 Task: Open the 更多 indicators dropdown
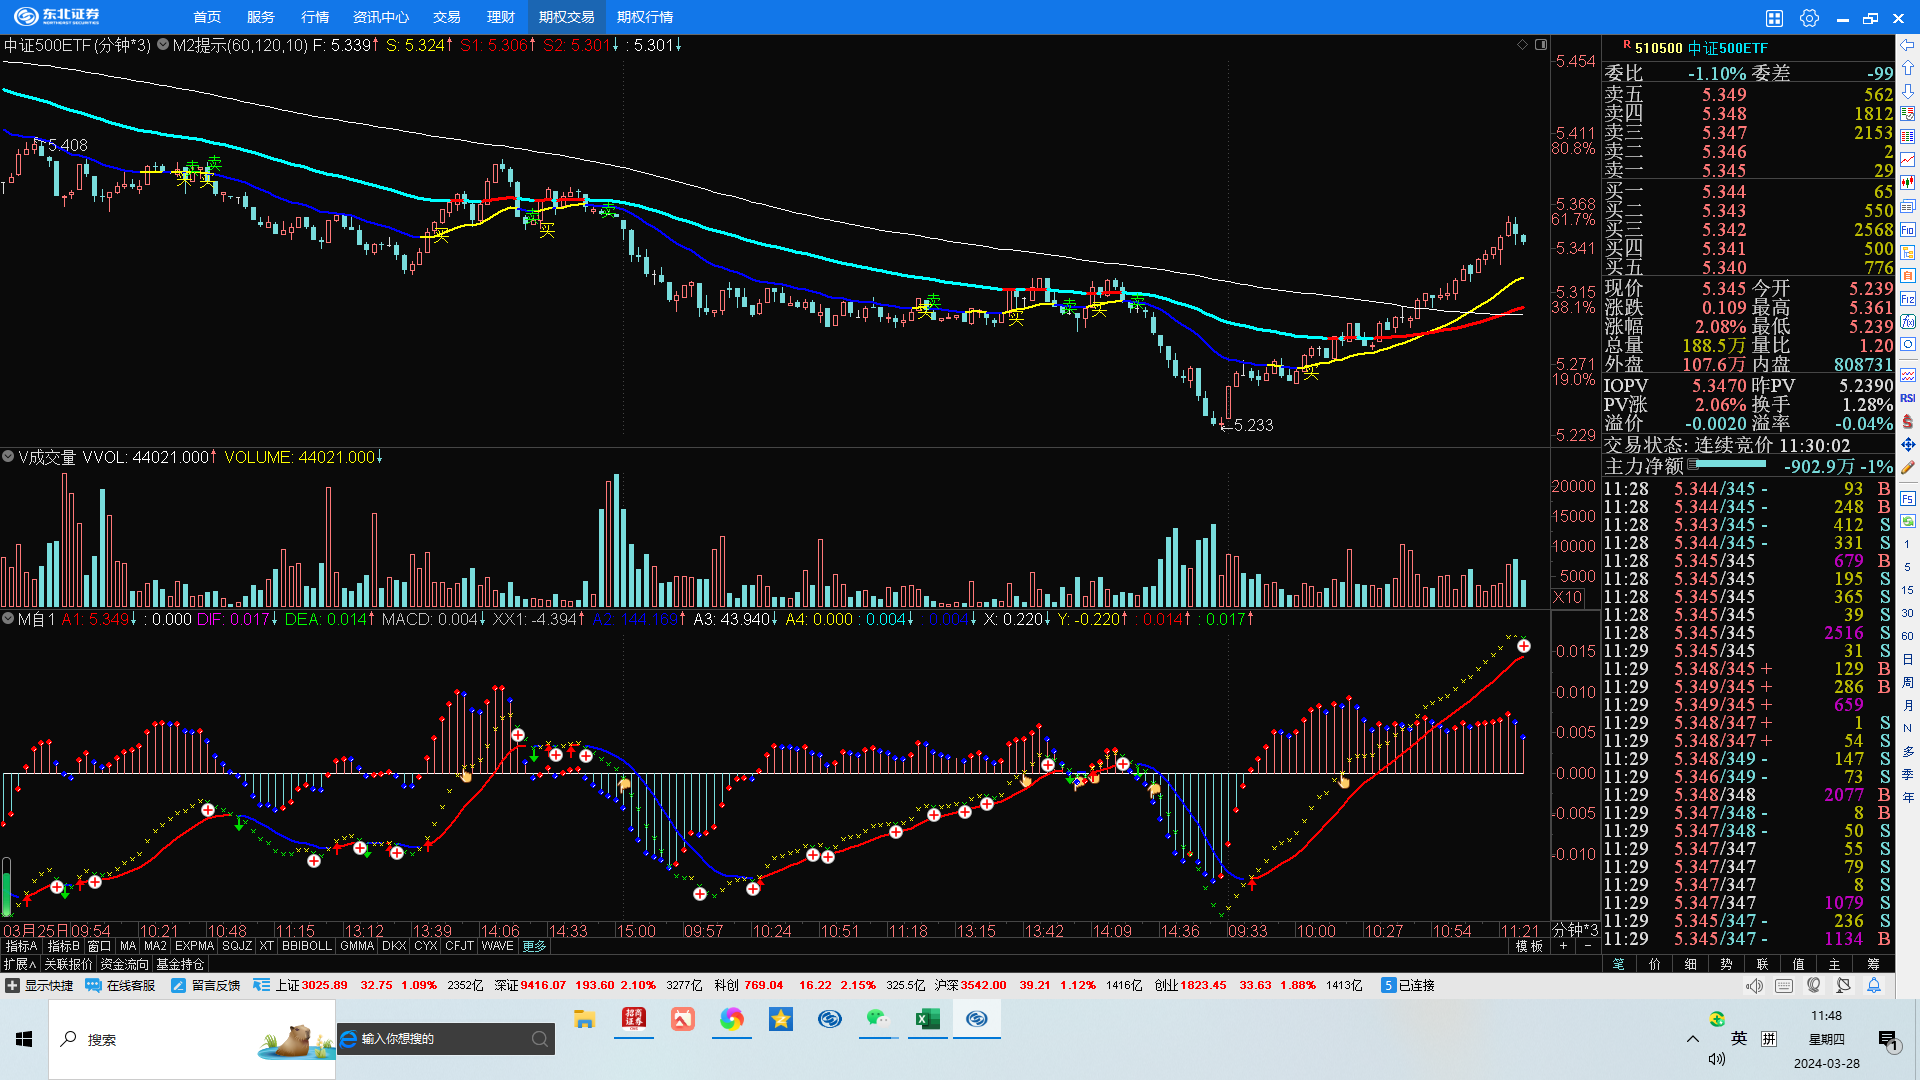[534, 946]
